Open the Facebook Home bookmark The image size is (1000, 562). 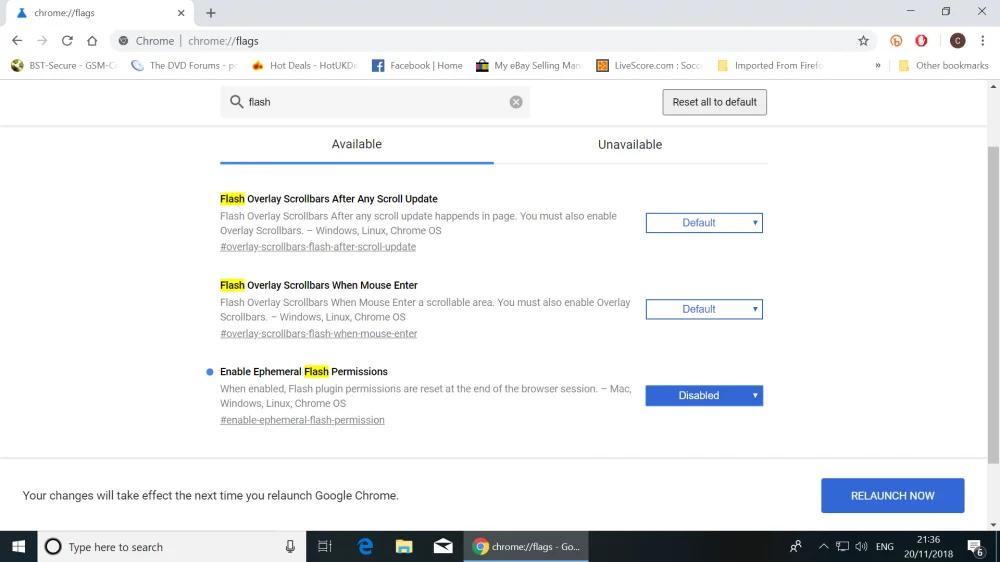tap(417, 65)
